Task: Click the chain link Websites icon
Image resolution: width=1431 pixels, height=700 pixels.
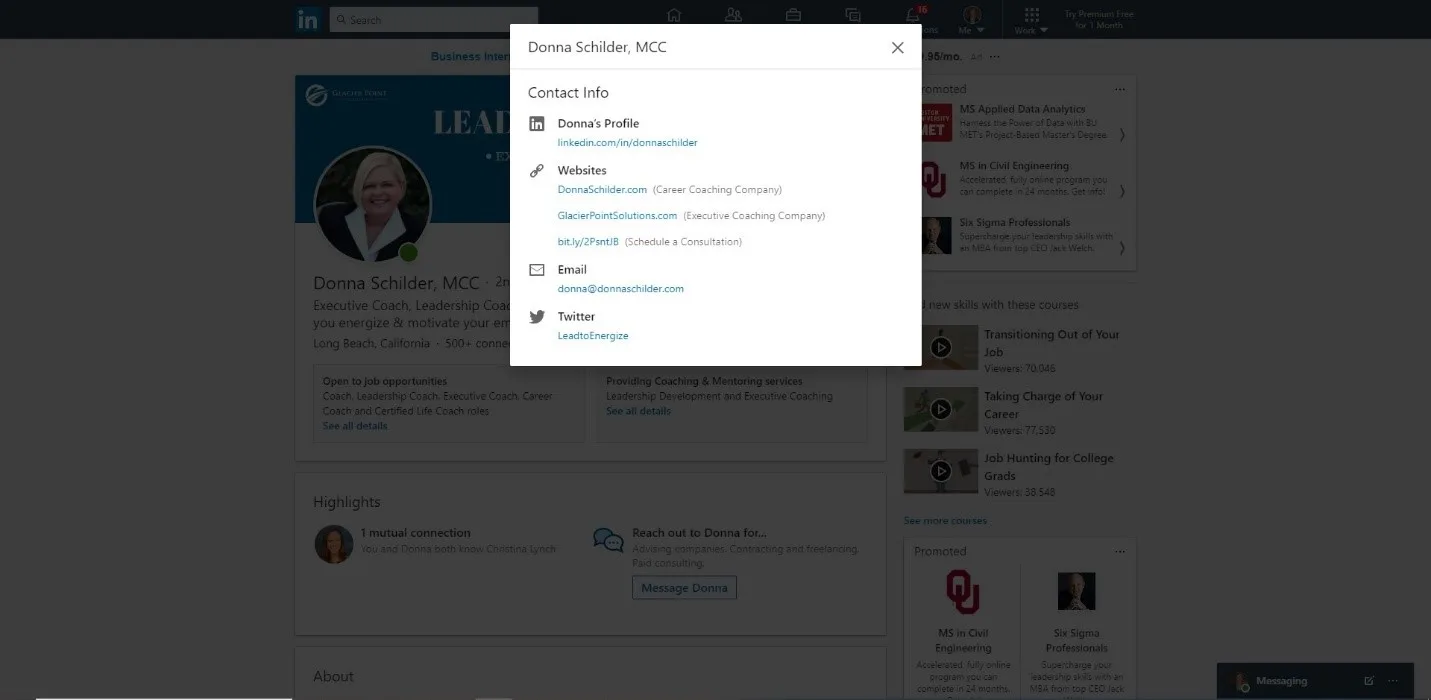Action: click(x=537, y=171)
